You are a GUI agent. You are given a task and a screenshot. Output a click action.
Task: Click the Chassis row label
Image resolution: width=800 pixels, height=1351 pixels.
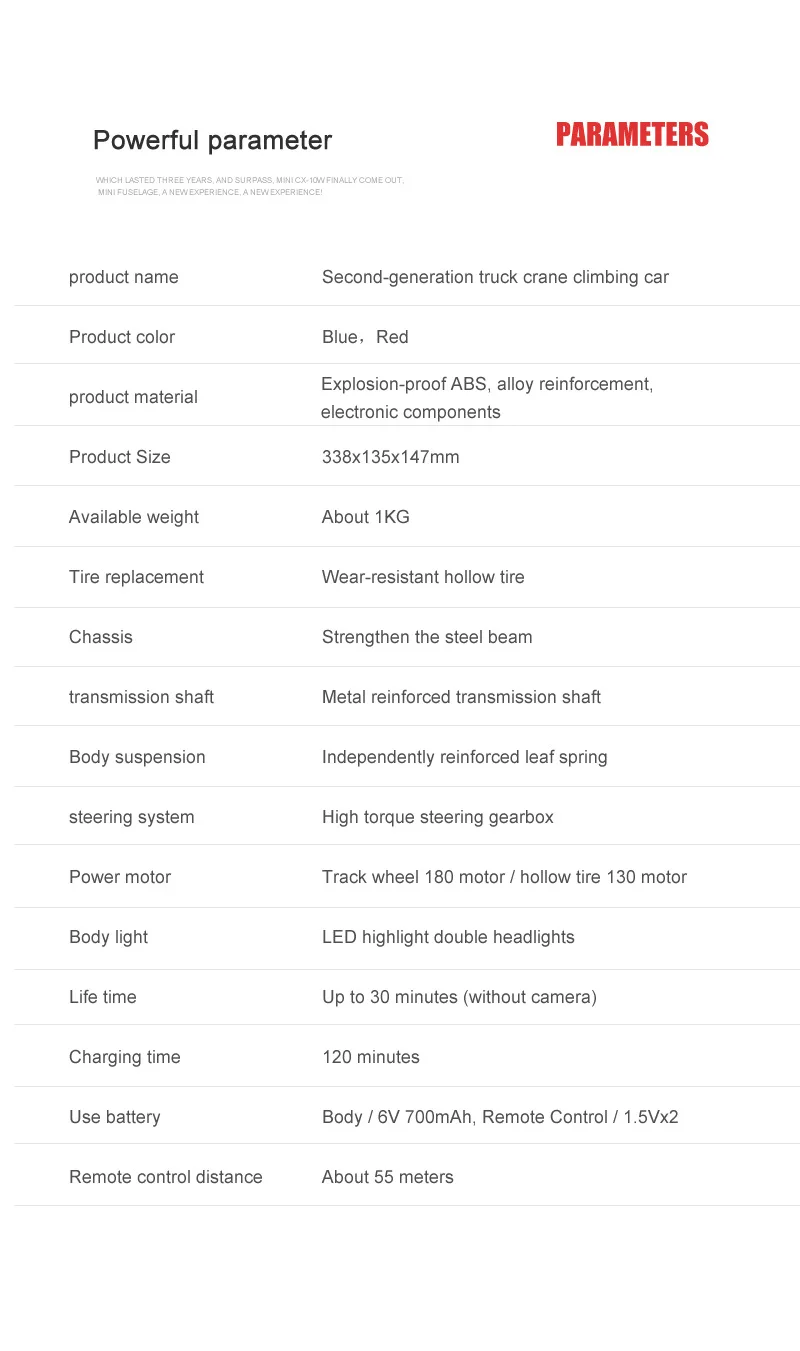[101, 637]
